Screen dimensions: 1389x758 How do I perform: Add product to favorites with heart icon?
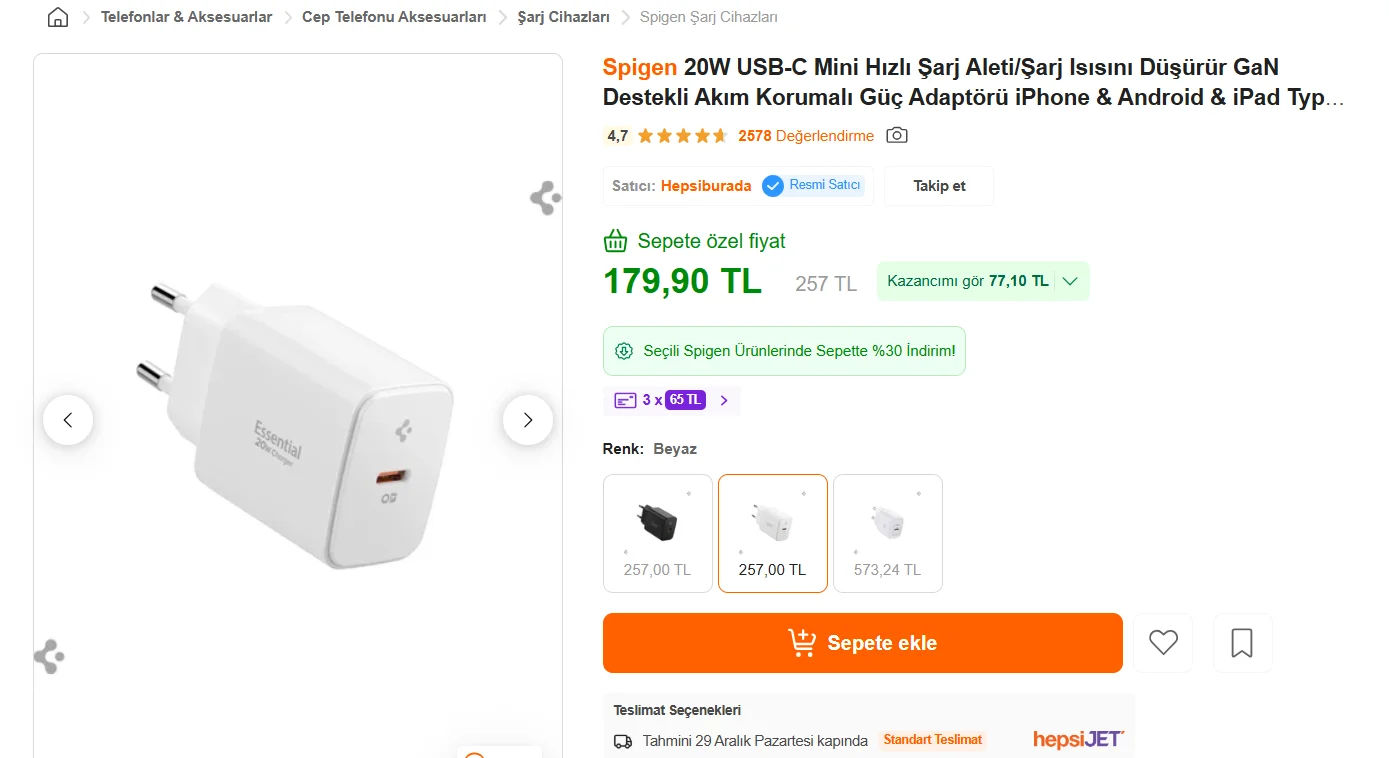[x=1163, y=642]
